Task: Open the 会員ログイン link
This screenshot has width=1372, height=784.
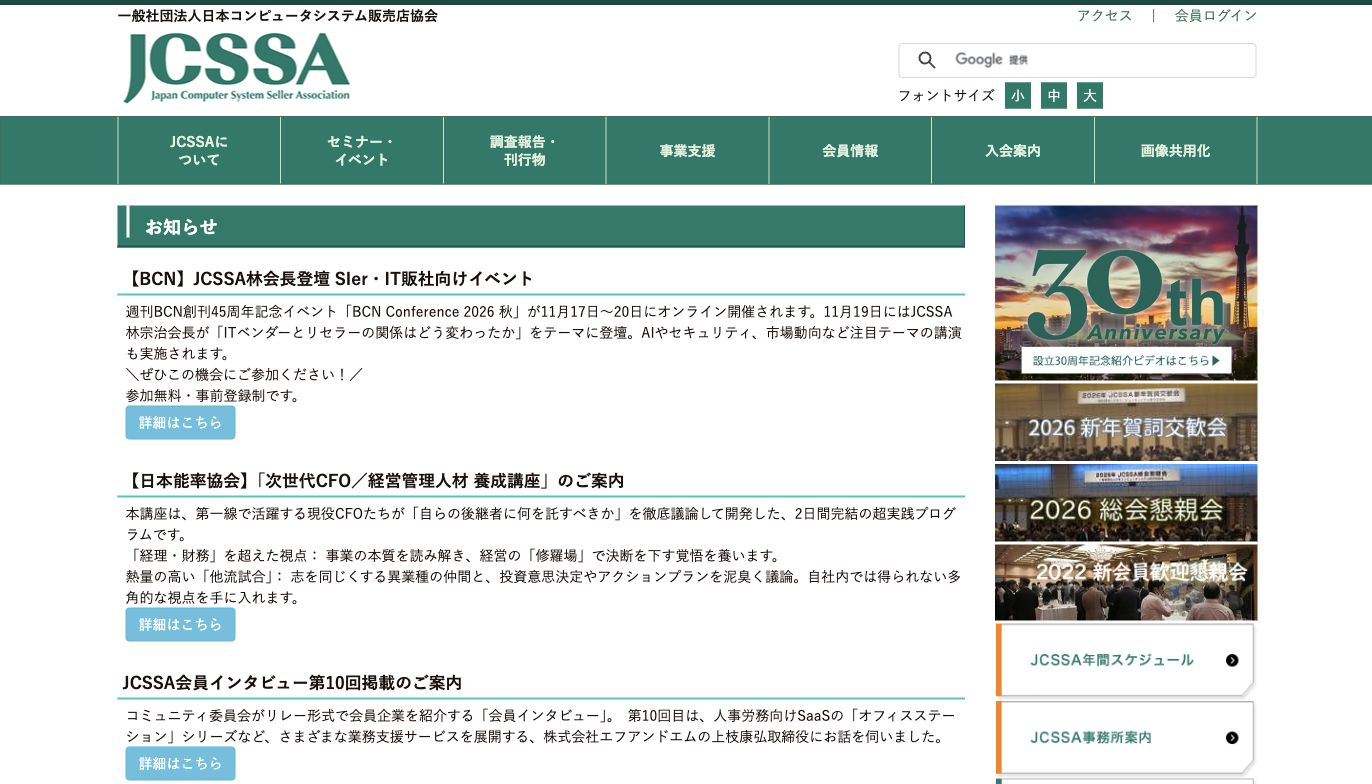Action: tap(1216, 15)
